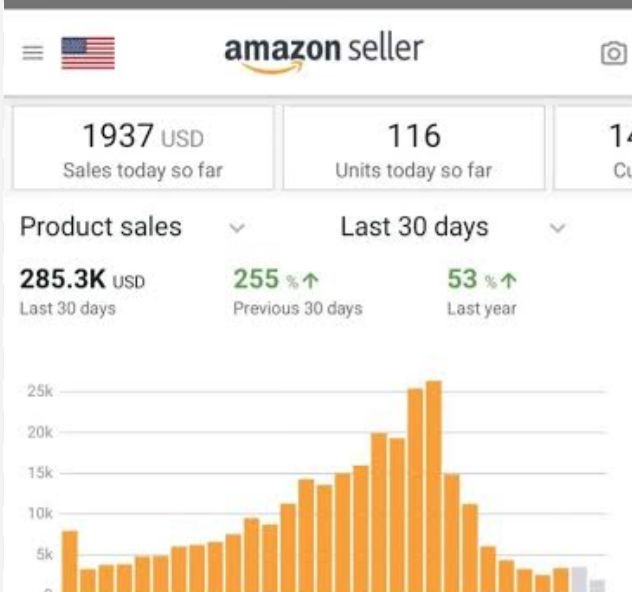Select the Product sales metric label
Screen dimensions: 632x592
pyautogui.click(x=101, y=227)
